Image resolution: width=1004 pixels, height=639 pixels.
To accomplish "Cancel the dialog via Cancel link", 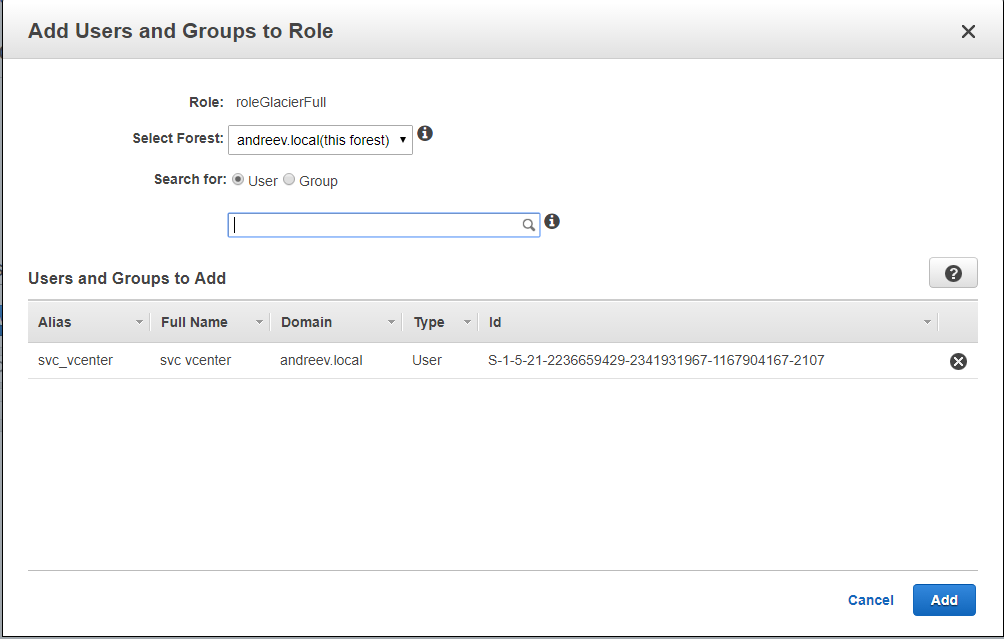I will [x=870, y=600].
